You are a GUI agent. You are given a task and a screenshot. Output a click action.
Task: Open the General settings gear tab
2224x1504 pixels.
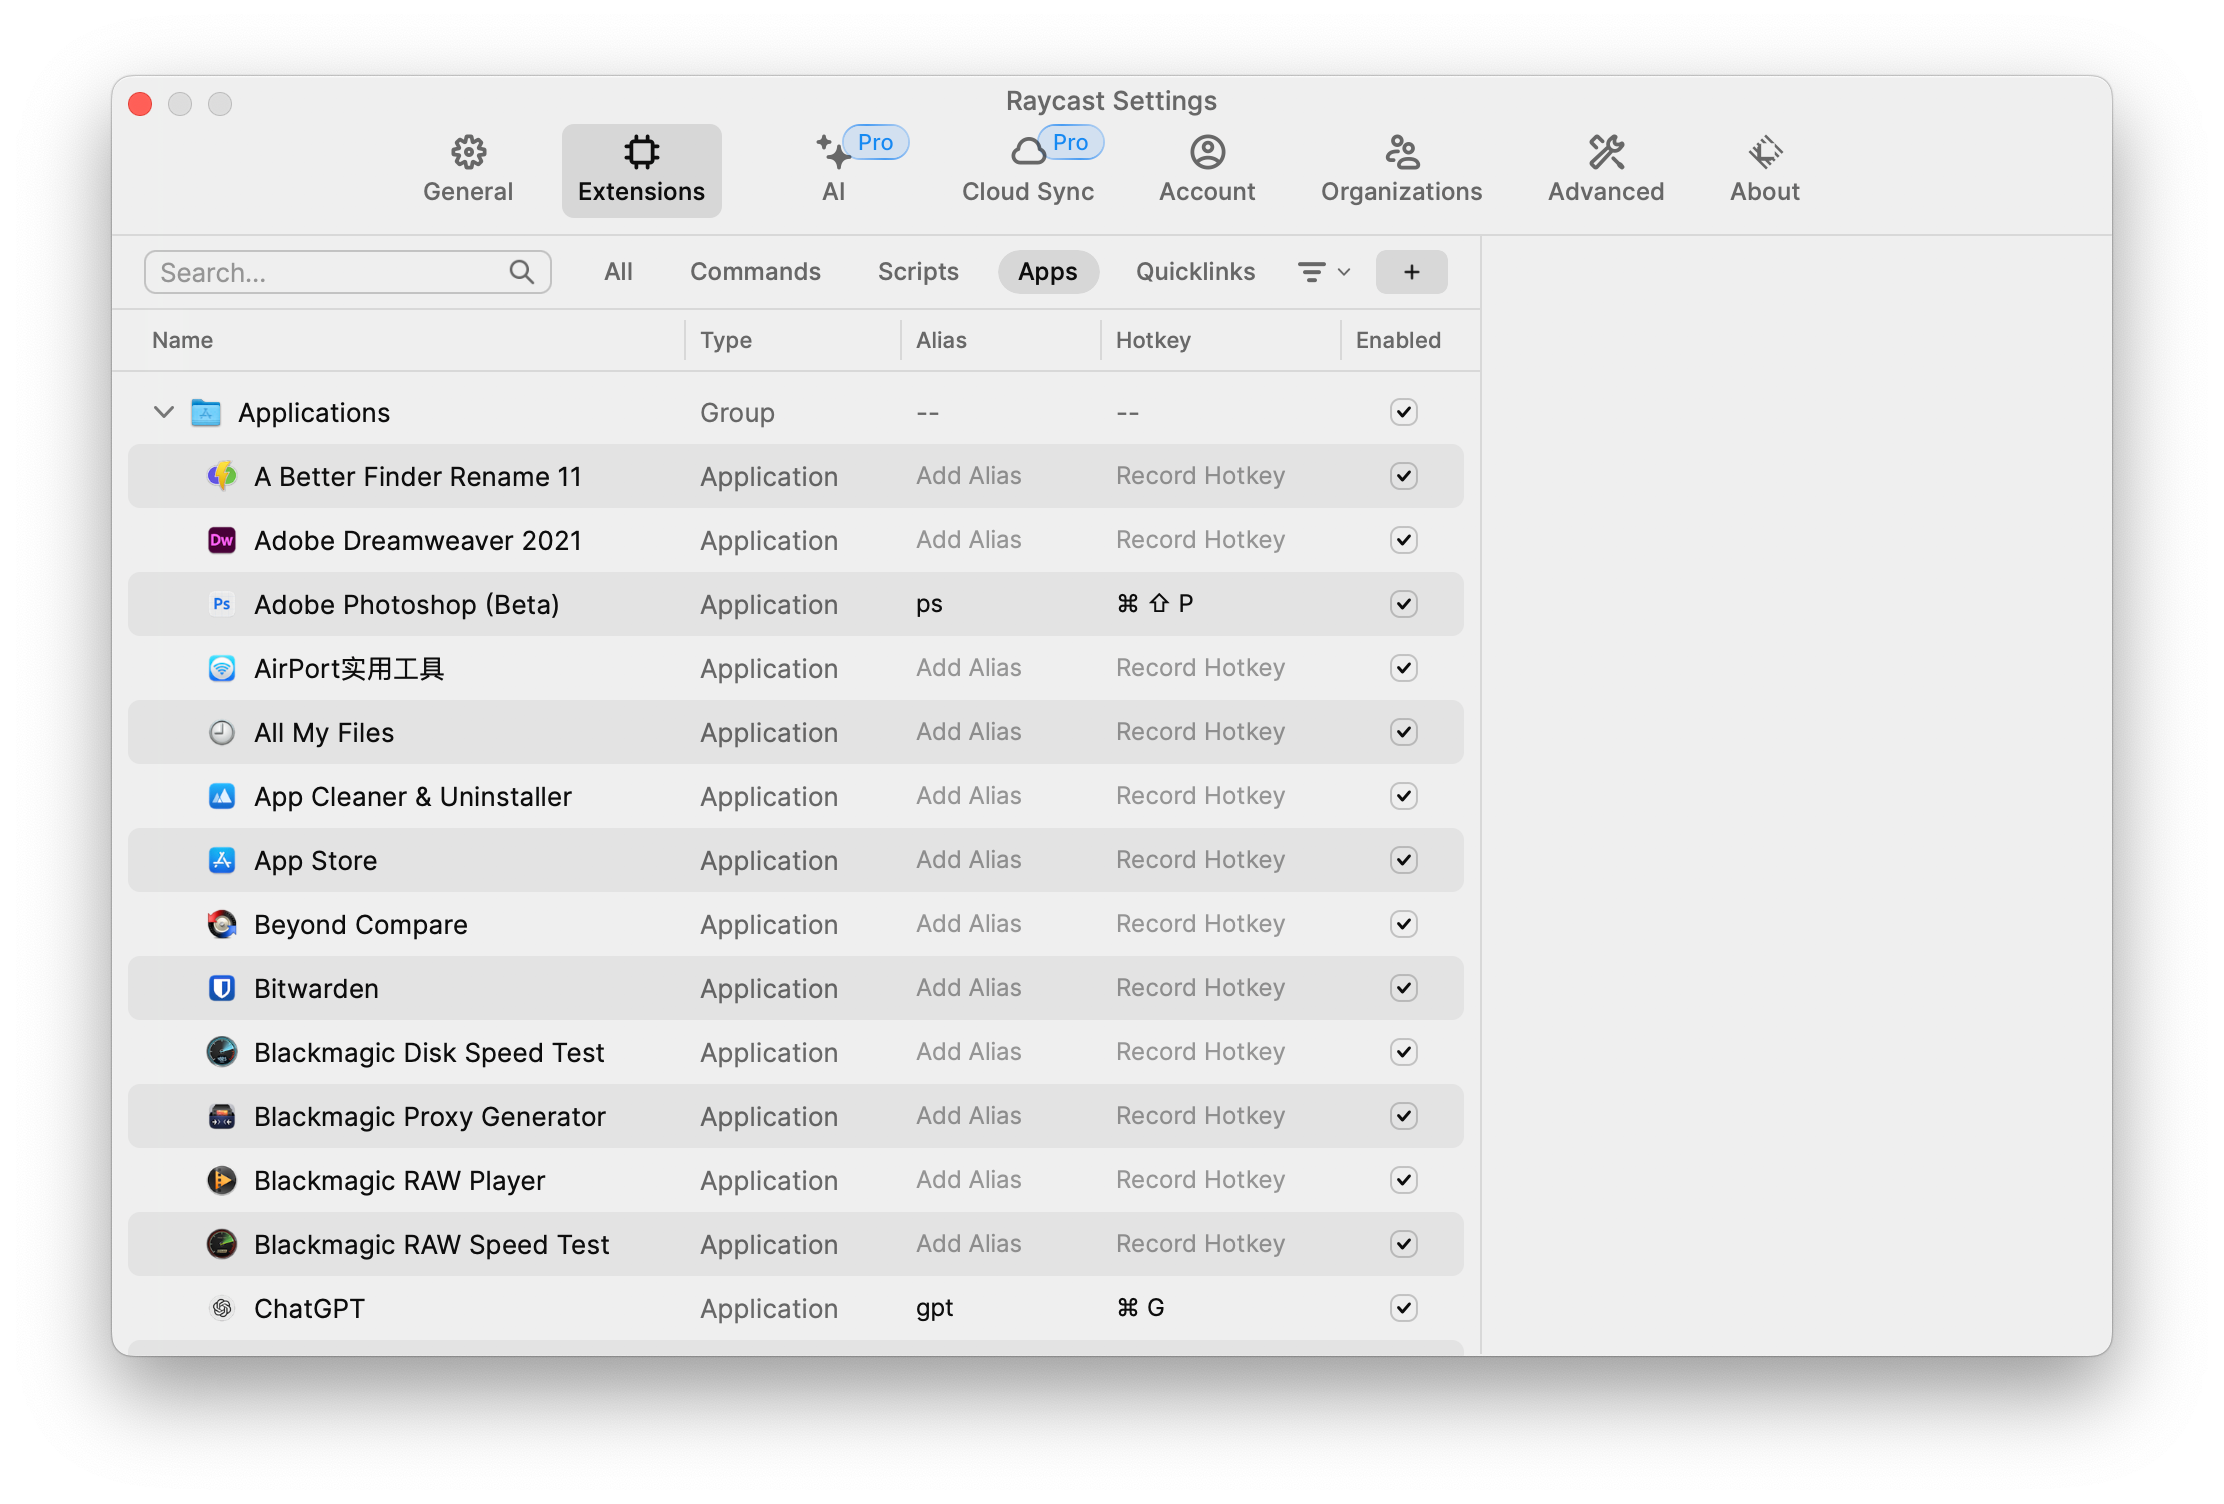coord(468,170)
